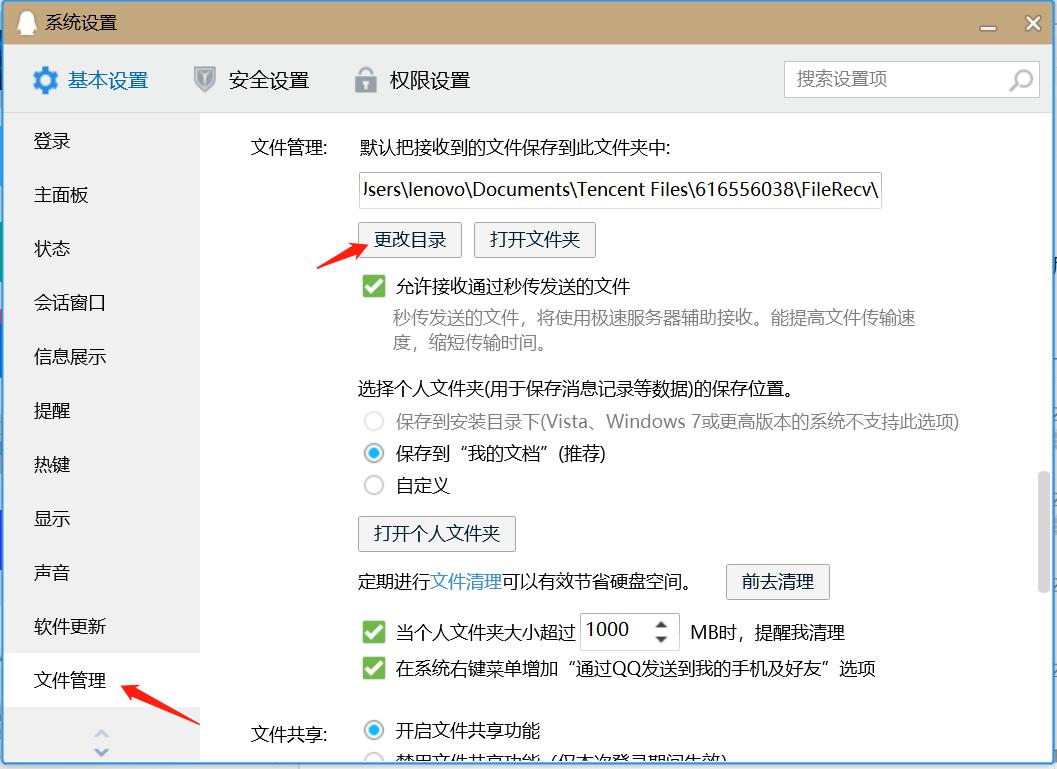Toggle the 当个人文件夹大小超过 reminder checkbox
Image resolution: width=1057 pixels, height=769 pixels.
[373, 631]
